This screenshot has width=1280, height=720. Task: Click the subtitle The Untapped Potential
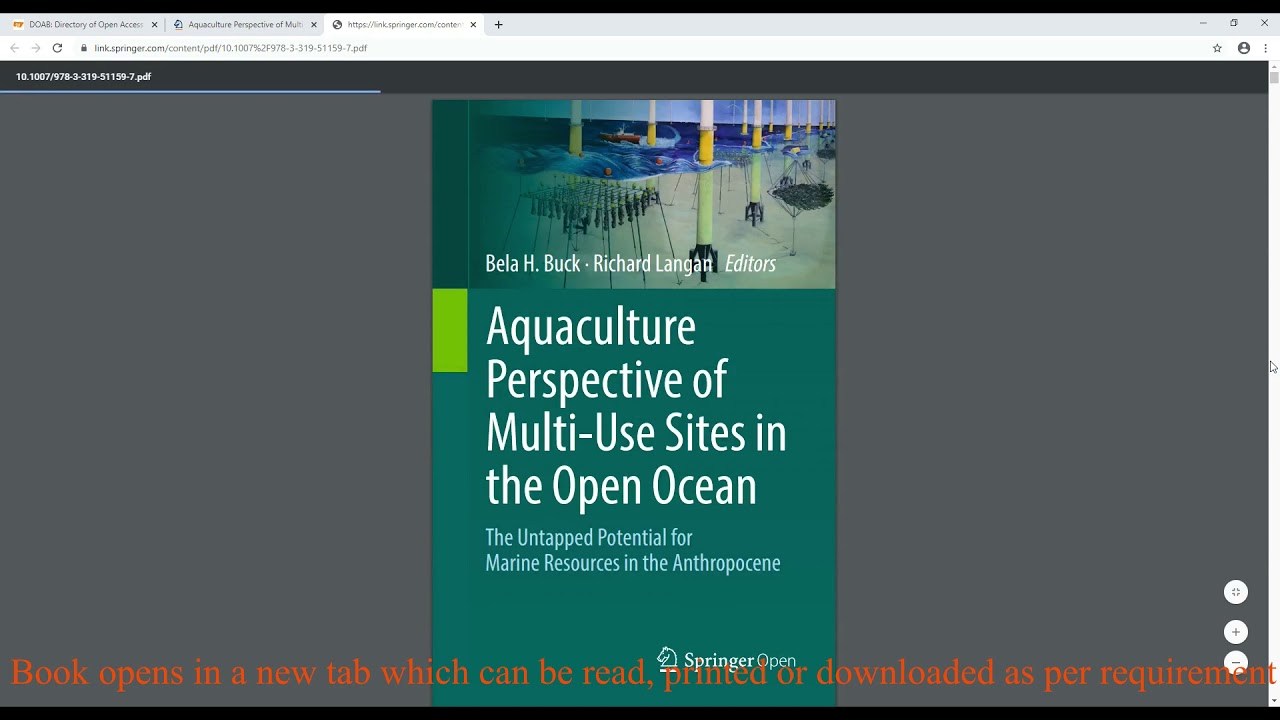[x=633, y=550]
